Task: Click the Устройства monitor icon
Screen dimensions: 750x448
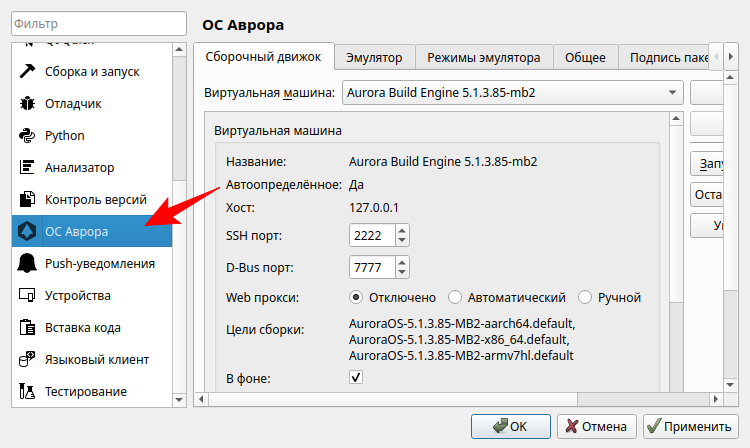Action: pos(27,295)
